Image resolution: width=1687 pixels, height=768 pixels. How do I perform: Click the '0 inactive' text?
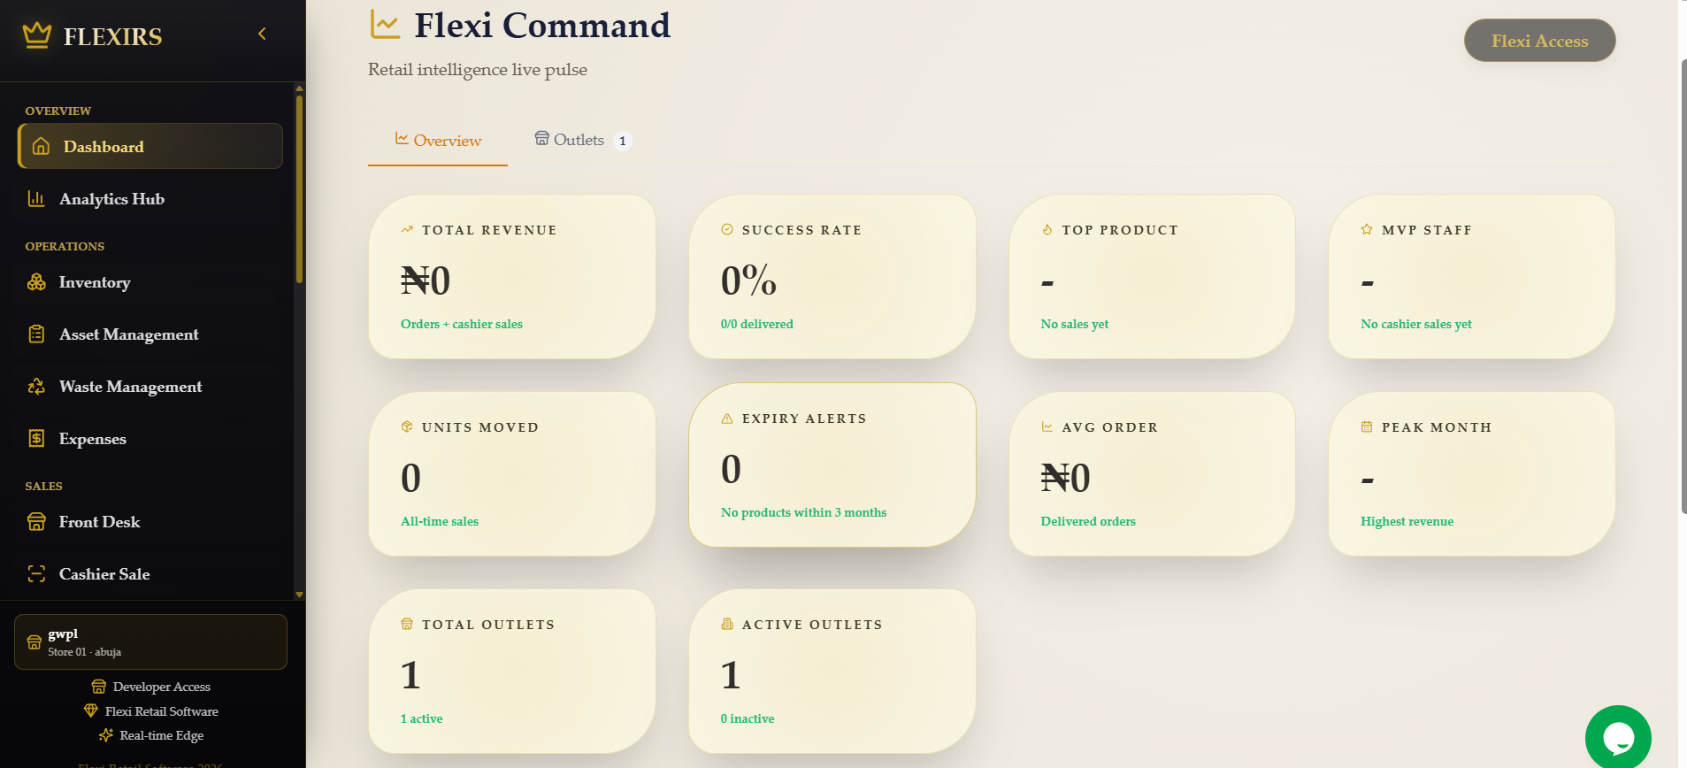[x=747, y=719]
